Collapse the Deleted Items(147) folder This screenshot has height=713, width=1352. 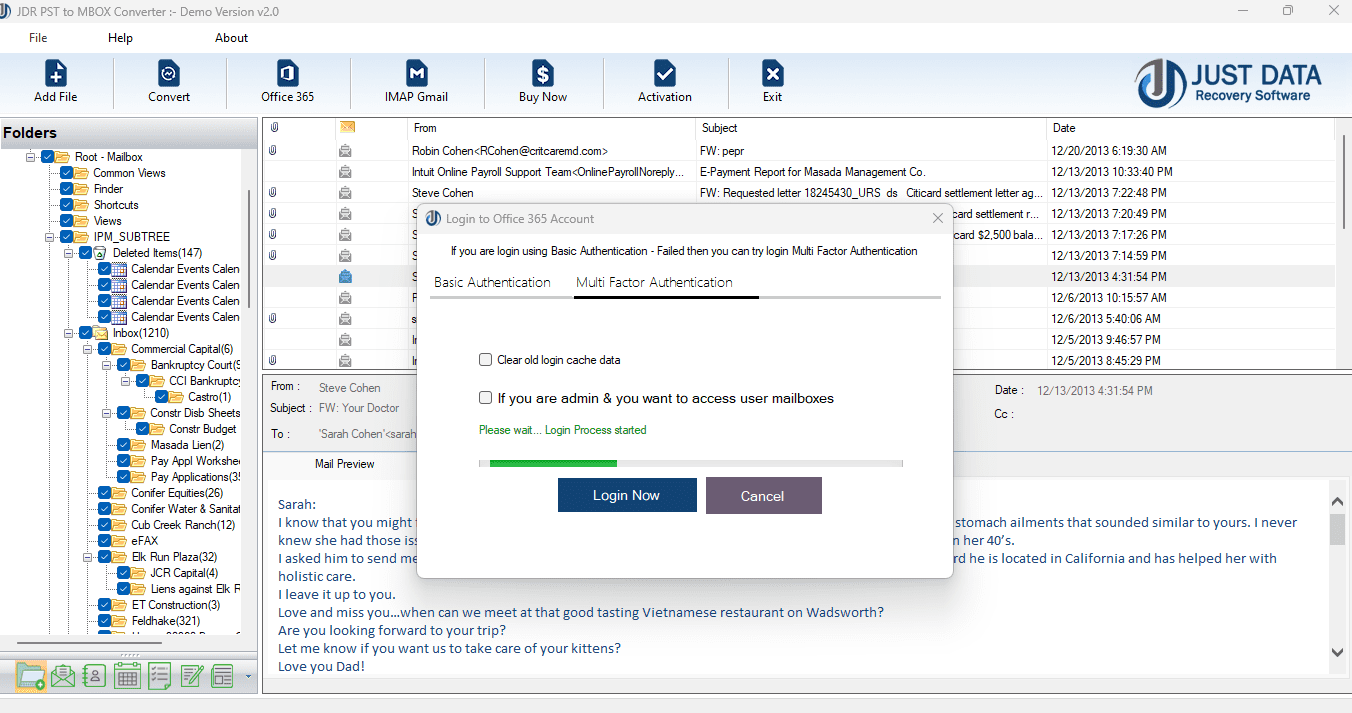click(x=70, y=252)
